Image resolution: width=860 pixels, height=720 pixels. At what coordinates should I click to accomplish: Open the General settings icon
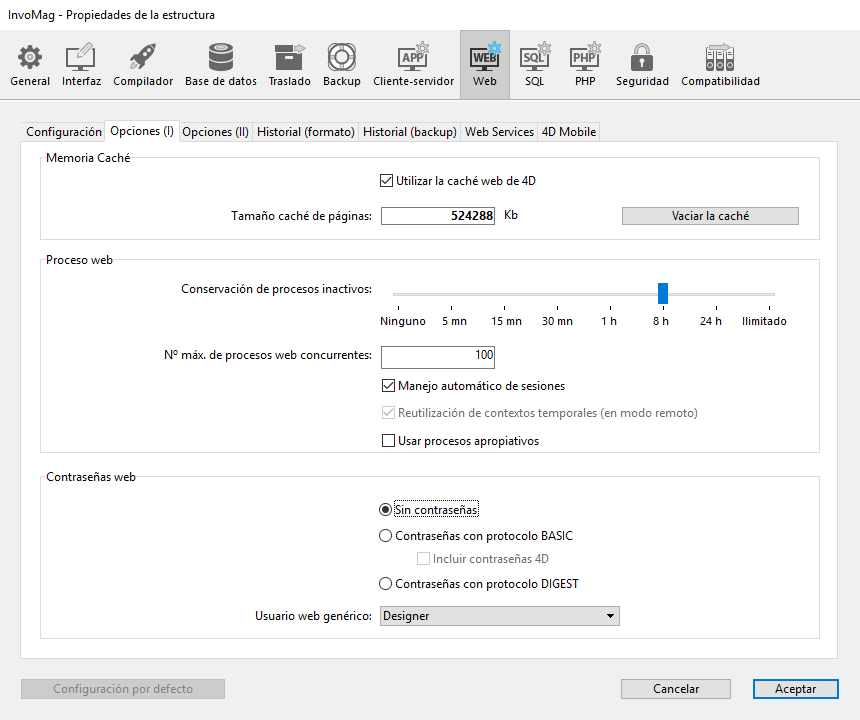tap(30, 65)
